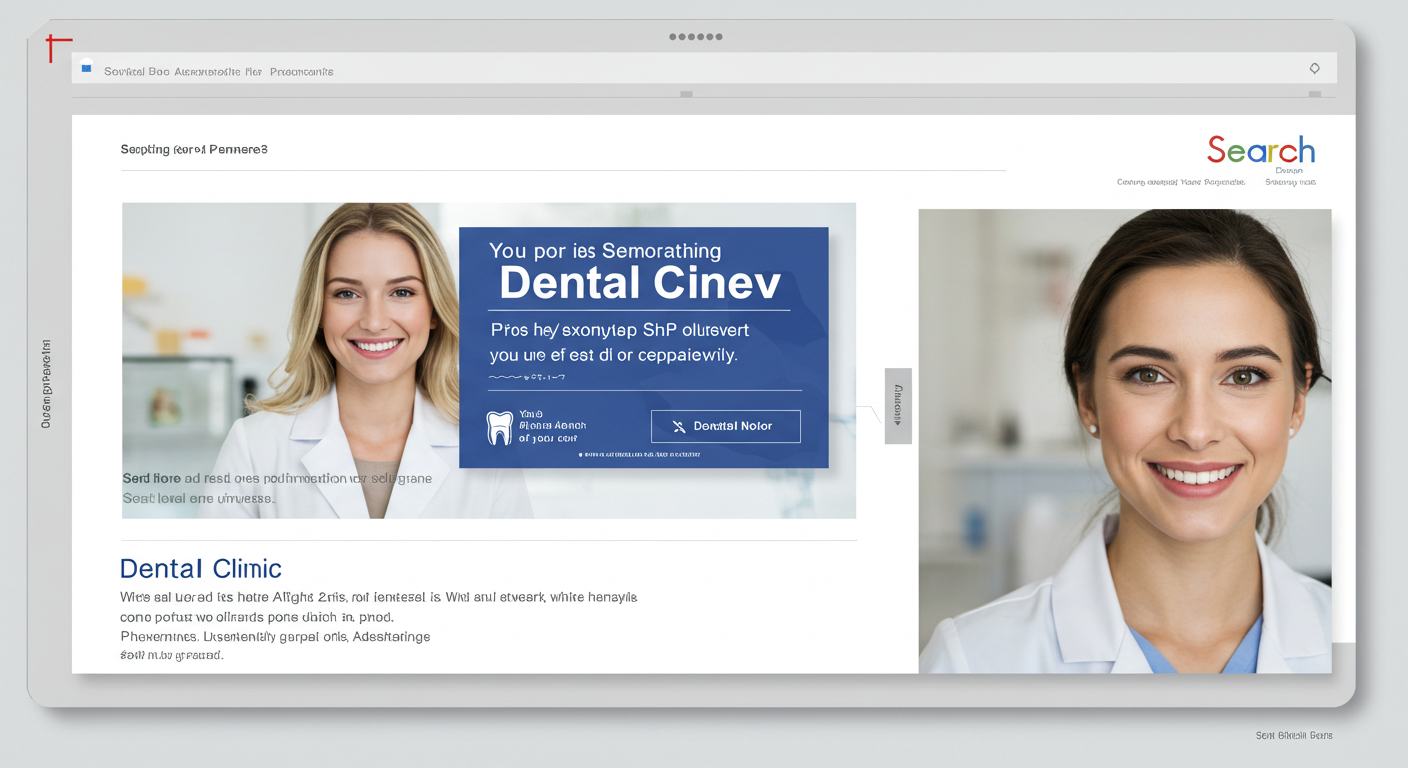Open the multicolored Search logo
The height and width of the screenshot is (768, 1408).
click(x=1260, y=151)
